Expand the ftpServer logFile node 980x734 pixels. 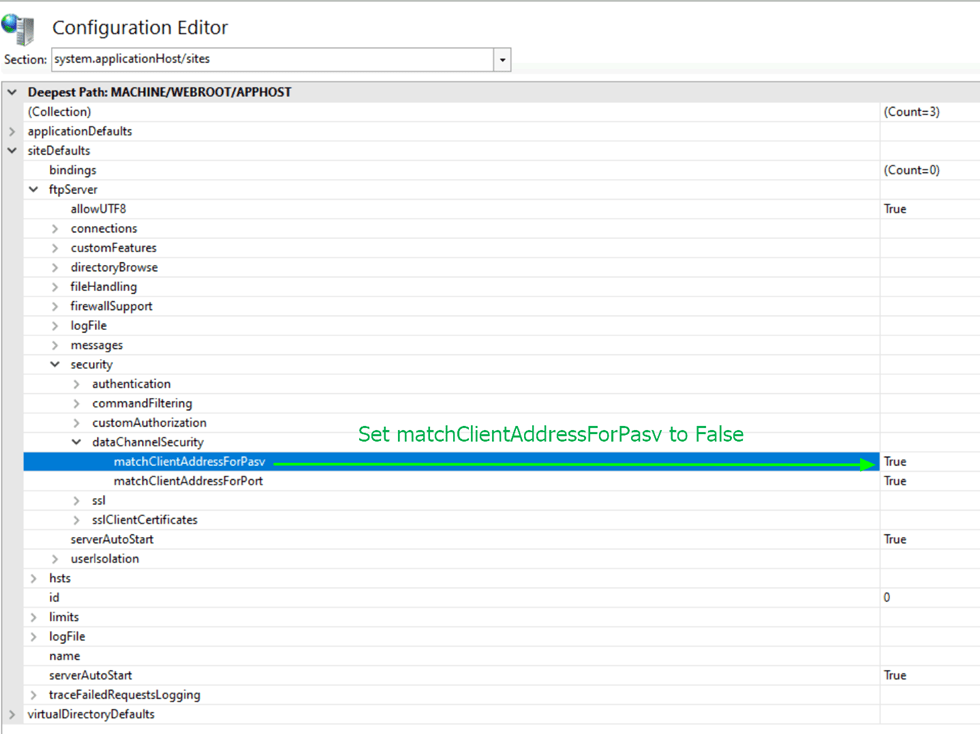pos(55,326)
